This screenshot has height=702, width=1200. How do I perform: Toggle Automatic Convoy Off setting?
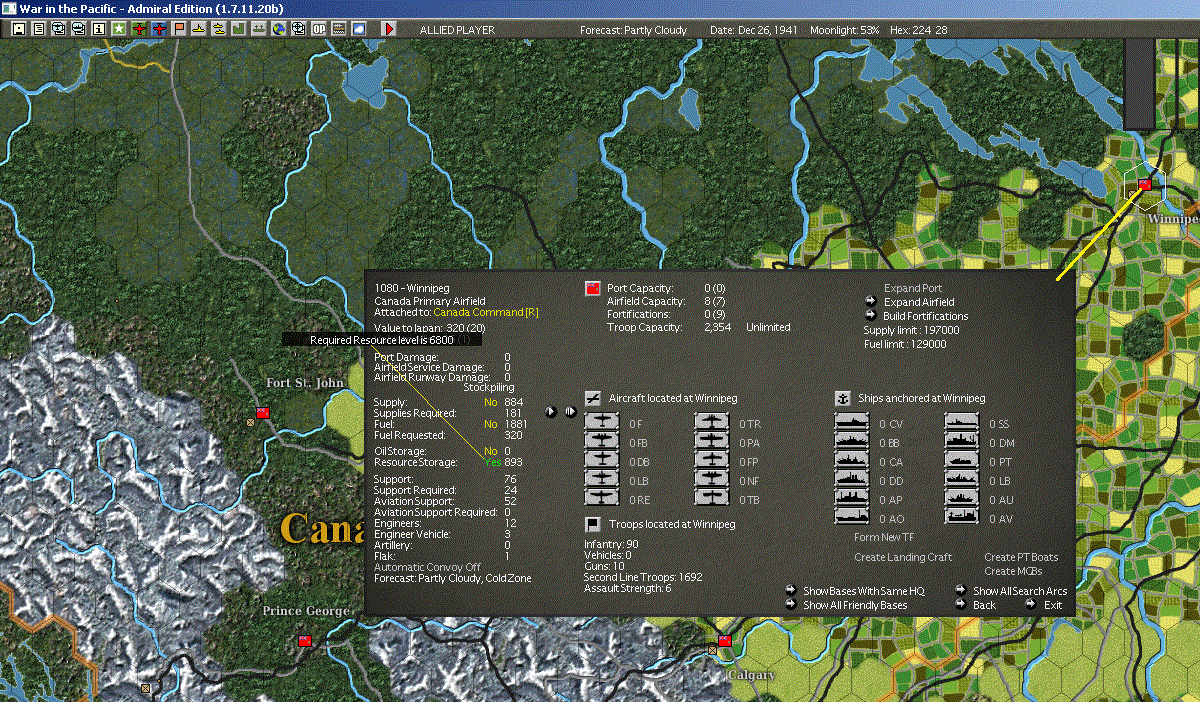click(x=427, y=567)
